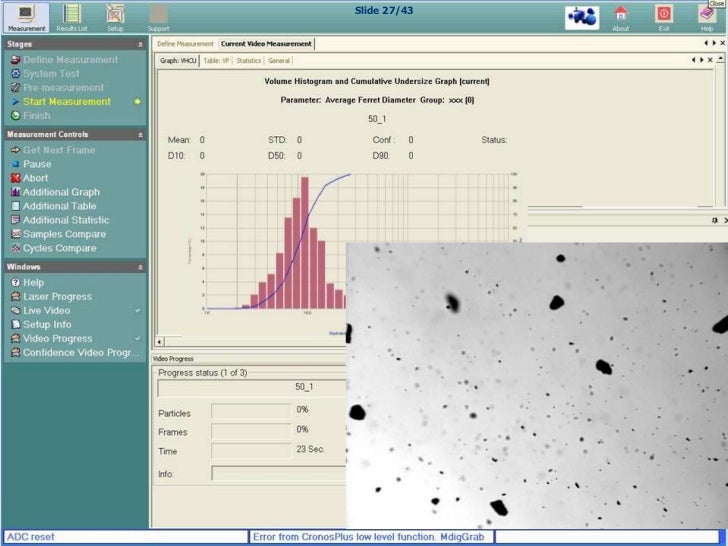Toggle the Live Video window
728x546 pixels.
coord(46,311)
